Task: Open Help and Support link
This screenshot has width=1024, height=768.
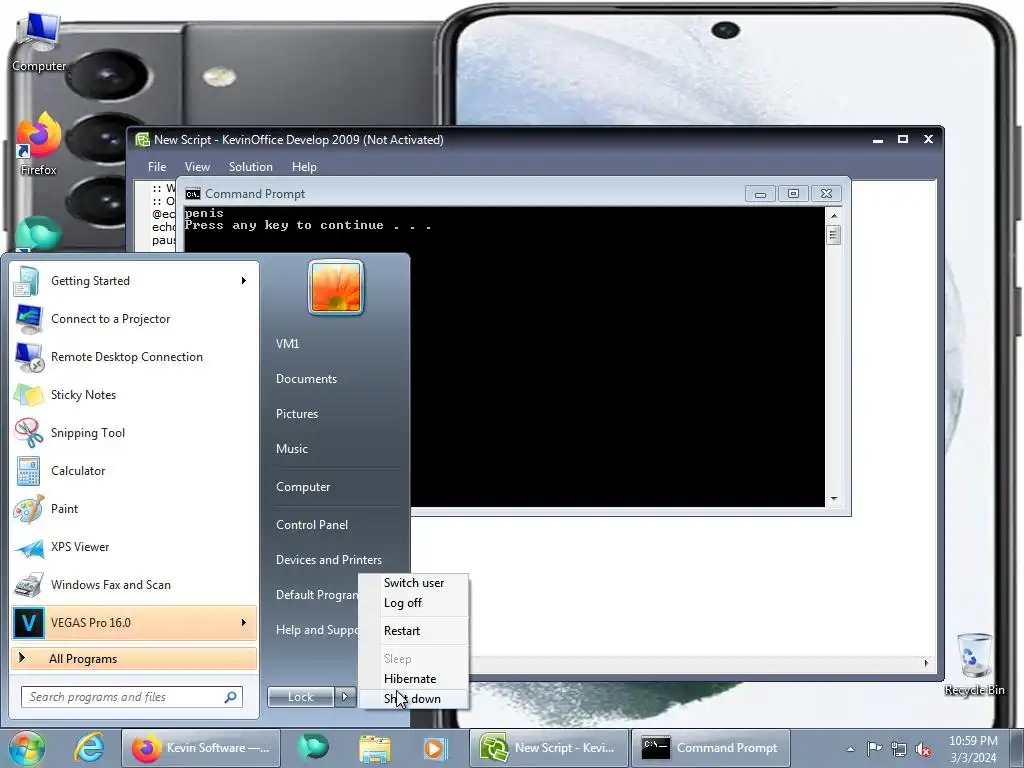Action: (x=317, y=630)
